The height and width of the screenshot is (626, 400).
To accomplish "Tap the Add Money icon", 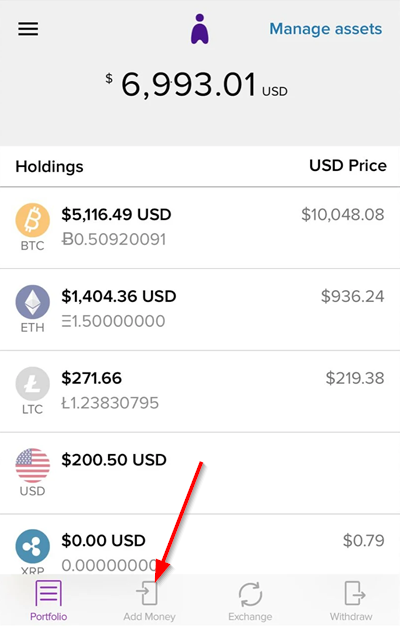I will [x=147, y=592].
